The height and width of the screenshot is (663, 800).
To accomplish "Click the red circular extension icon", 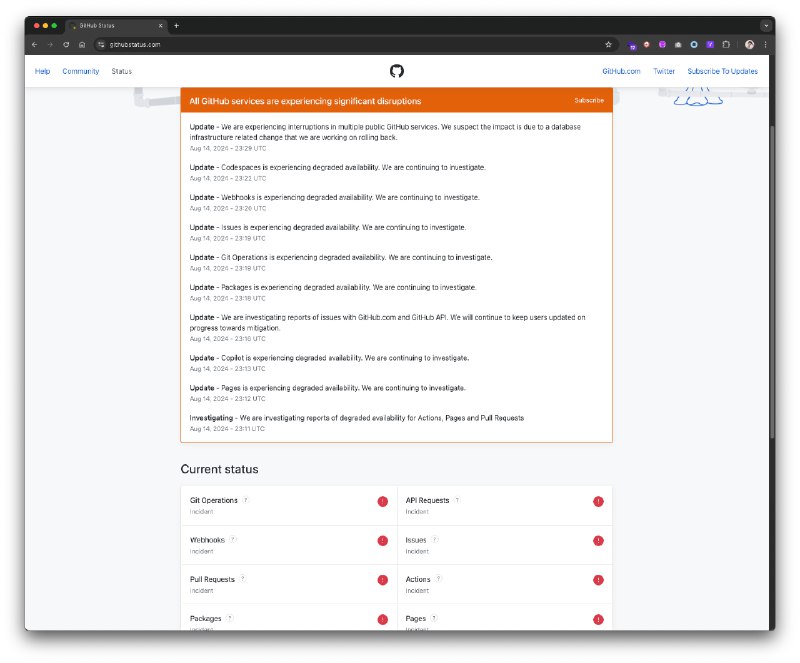I will coord(646,44).
